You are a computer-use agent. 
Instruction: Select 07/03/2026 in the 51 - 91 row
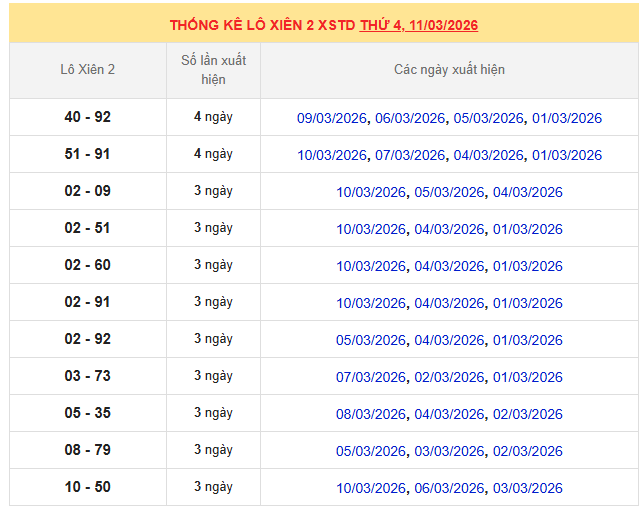click(x=410, y=155)
